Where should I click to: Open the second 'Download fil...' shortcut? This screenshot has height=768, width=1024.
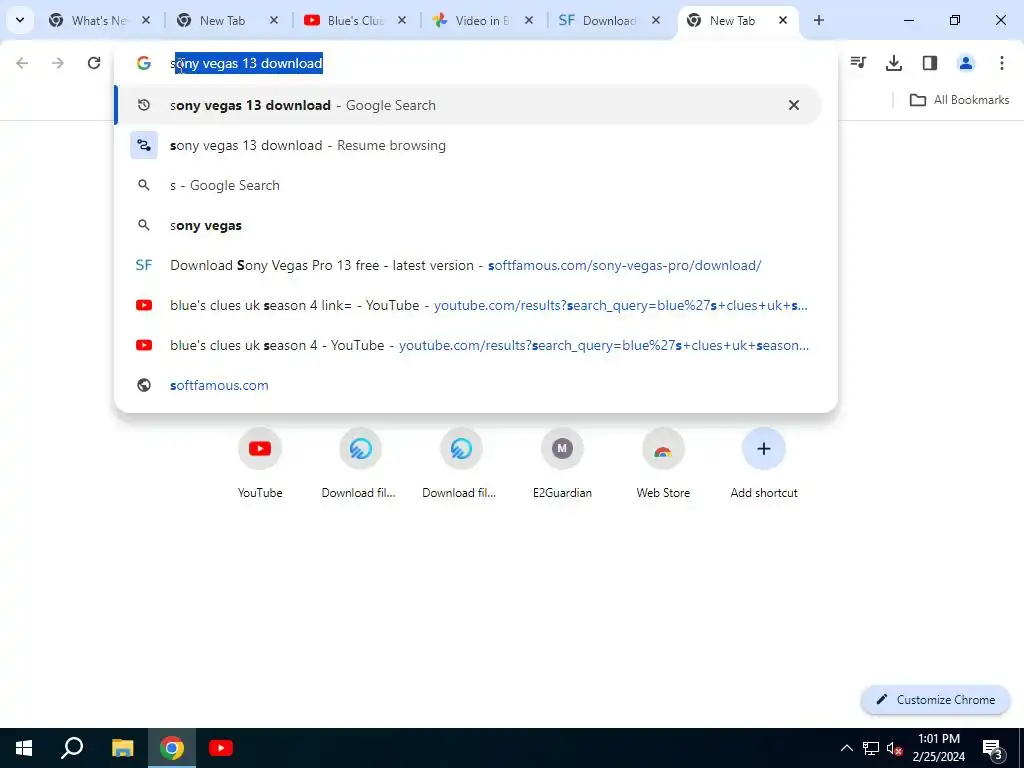point(460,464)
